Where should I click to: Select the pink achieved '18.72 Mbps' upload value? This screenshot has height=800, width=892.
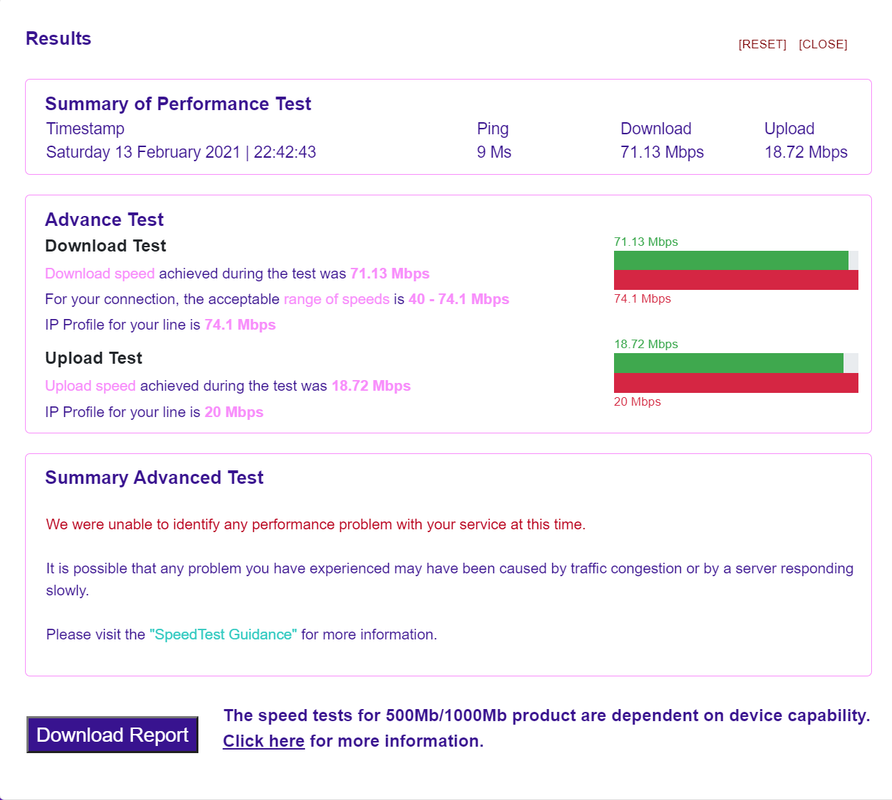(x=371, y=386)
